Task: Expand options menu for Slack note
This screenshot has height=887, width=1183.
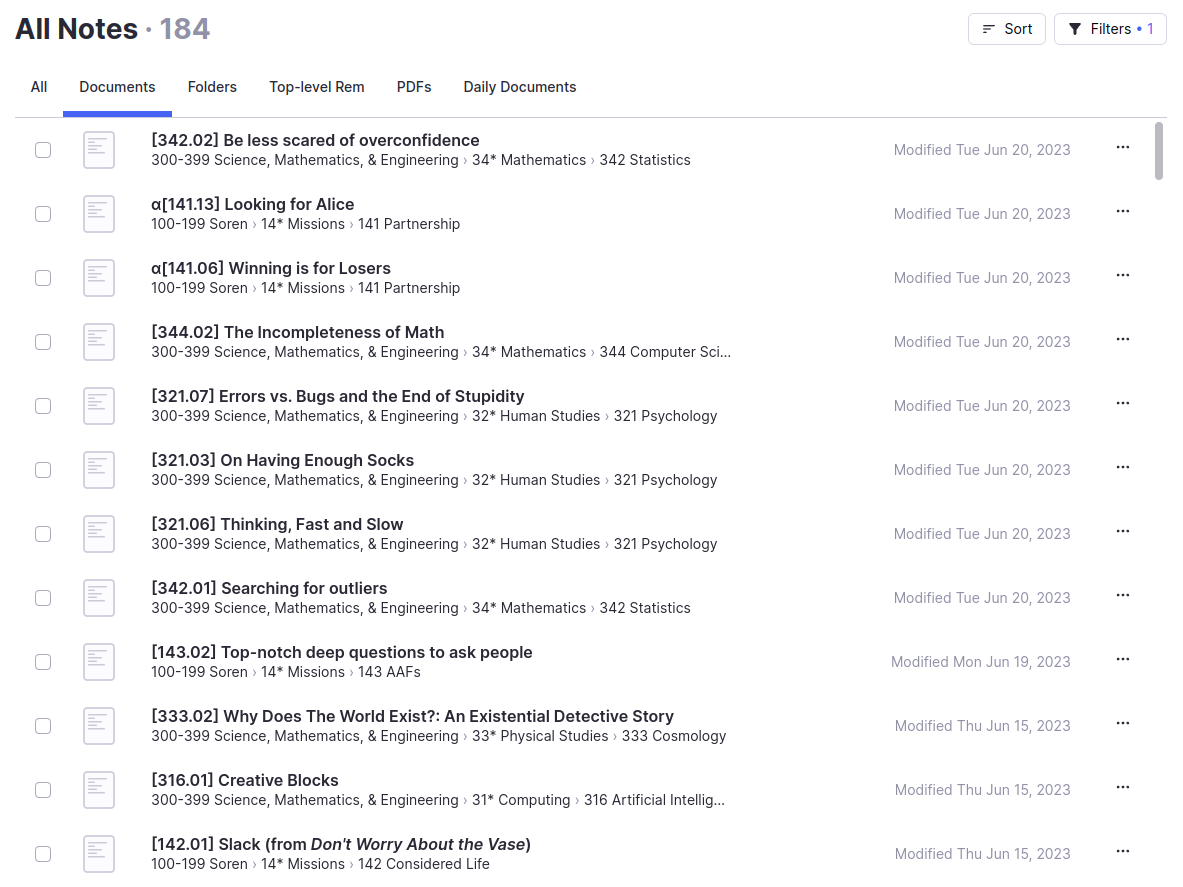Action: (1122, 852)
